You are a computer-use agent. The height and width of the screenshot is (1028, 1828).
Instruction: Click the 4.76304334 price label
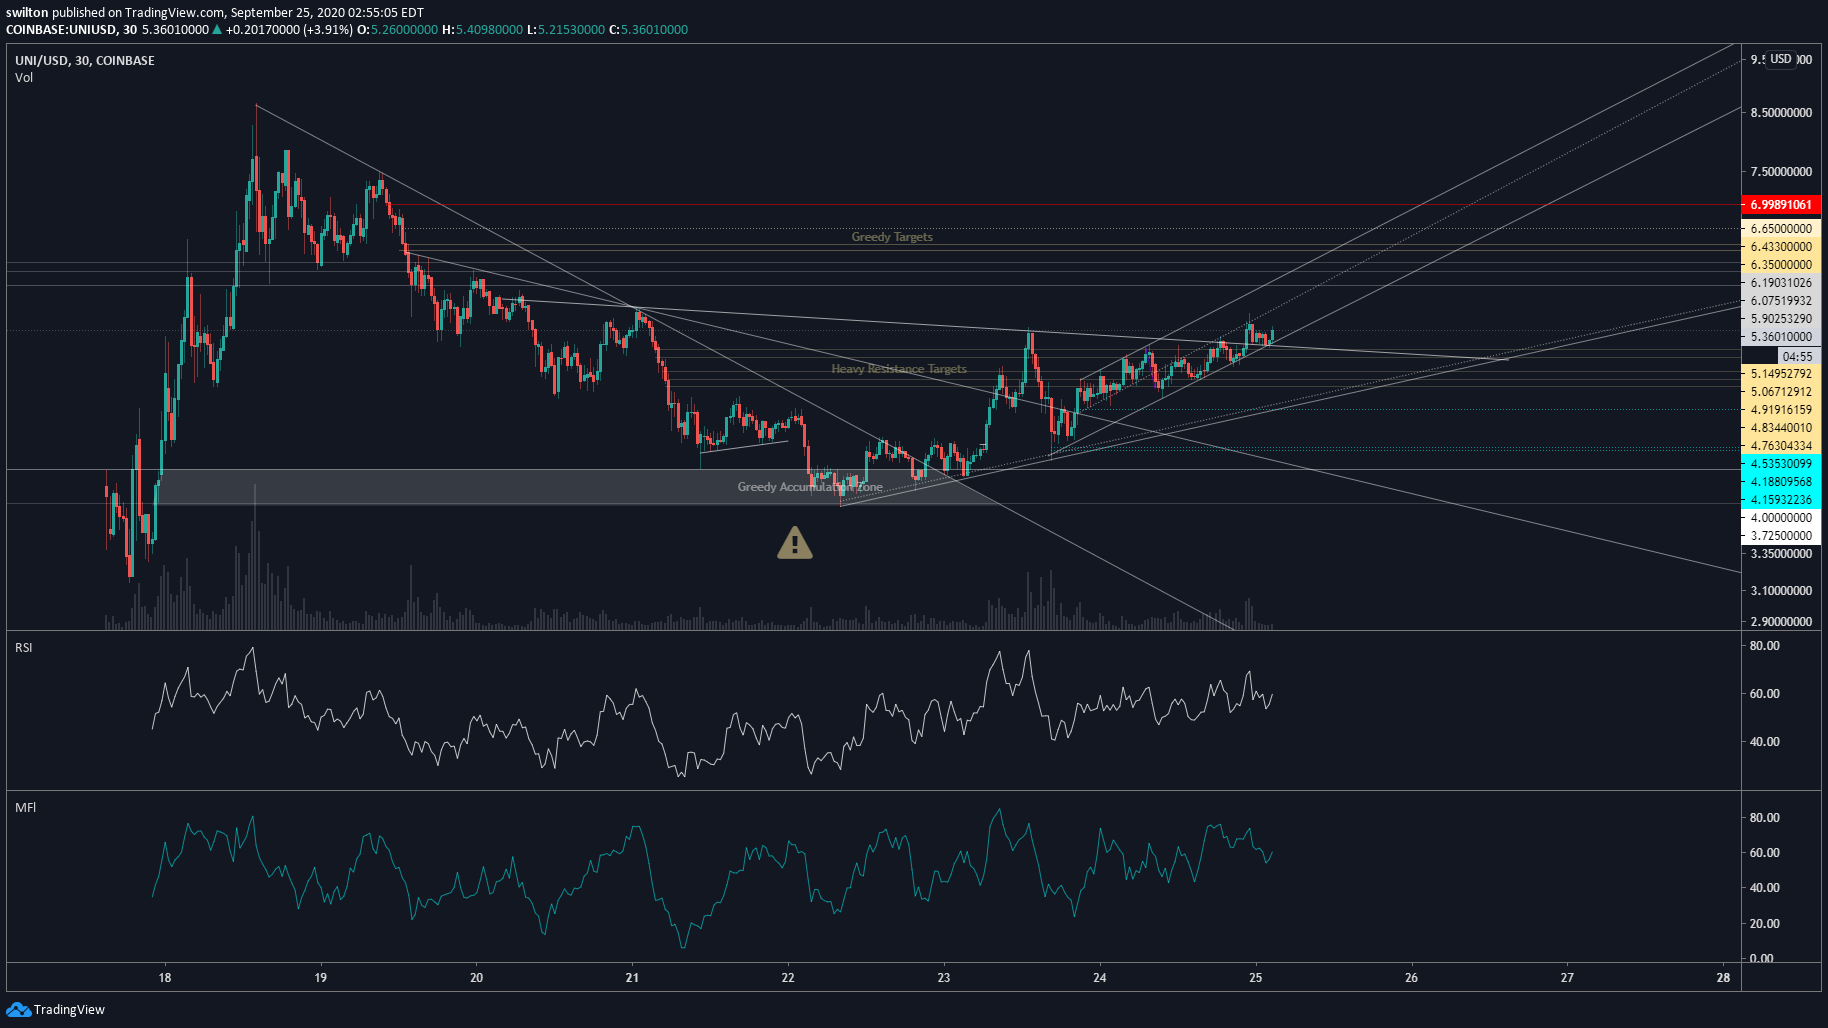tap(1781, 446)
